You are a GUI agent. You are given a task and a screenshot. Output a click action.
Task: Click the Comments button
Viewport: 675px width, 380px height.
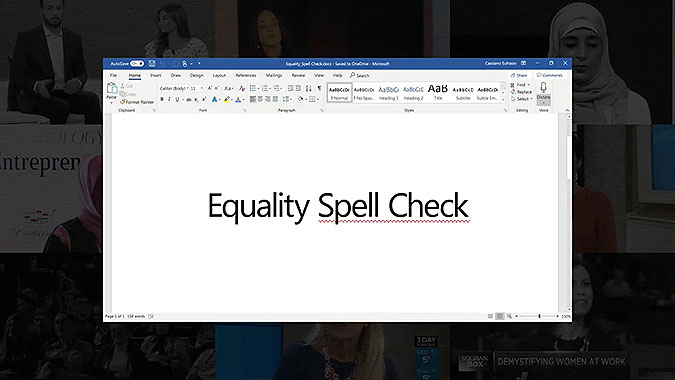(550, 75)
